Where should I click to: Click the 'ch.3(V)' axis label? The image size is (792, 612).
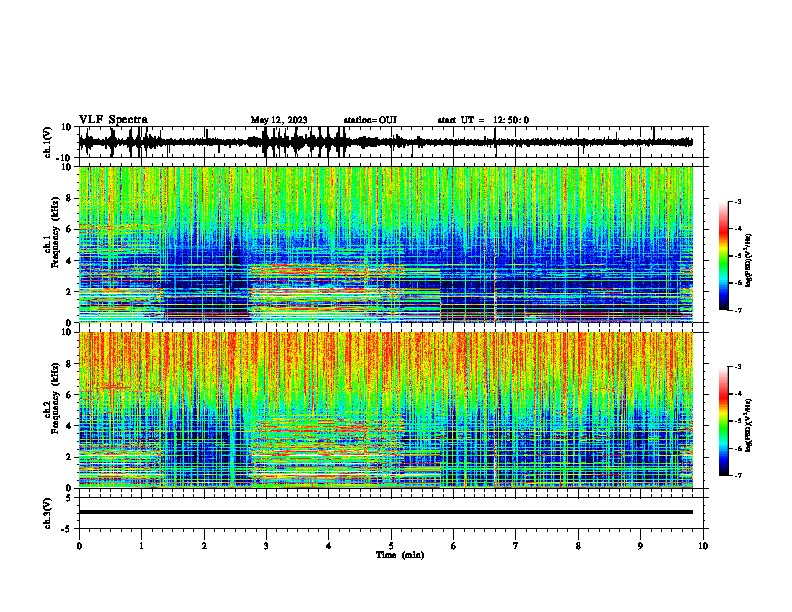(x=48, y=513)
